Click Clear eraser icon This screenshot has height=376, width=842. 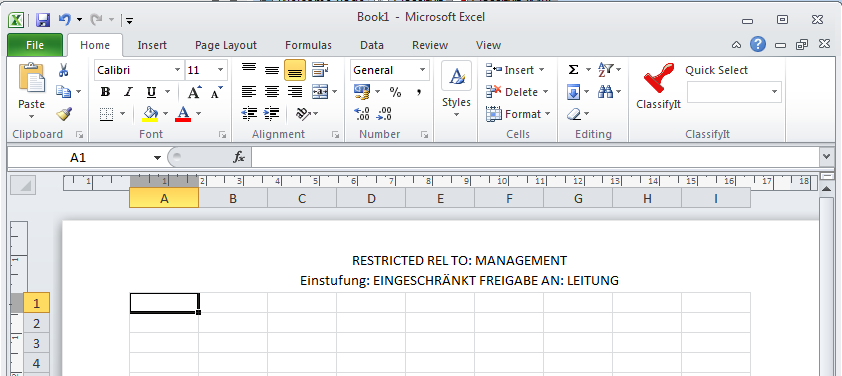(x=574, y=114)
